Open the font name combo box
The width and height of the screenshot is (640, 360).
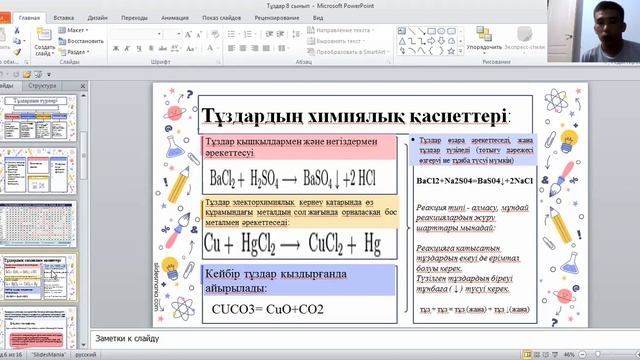click(136, 34)
